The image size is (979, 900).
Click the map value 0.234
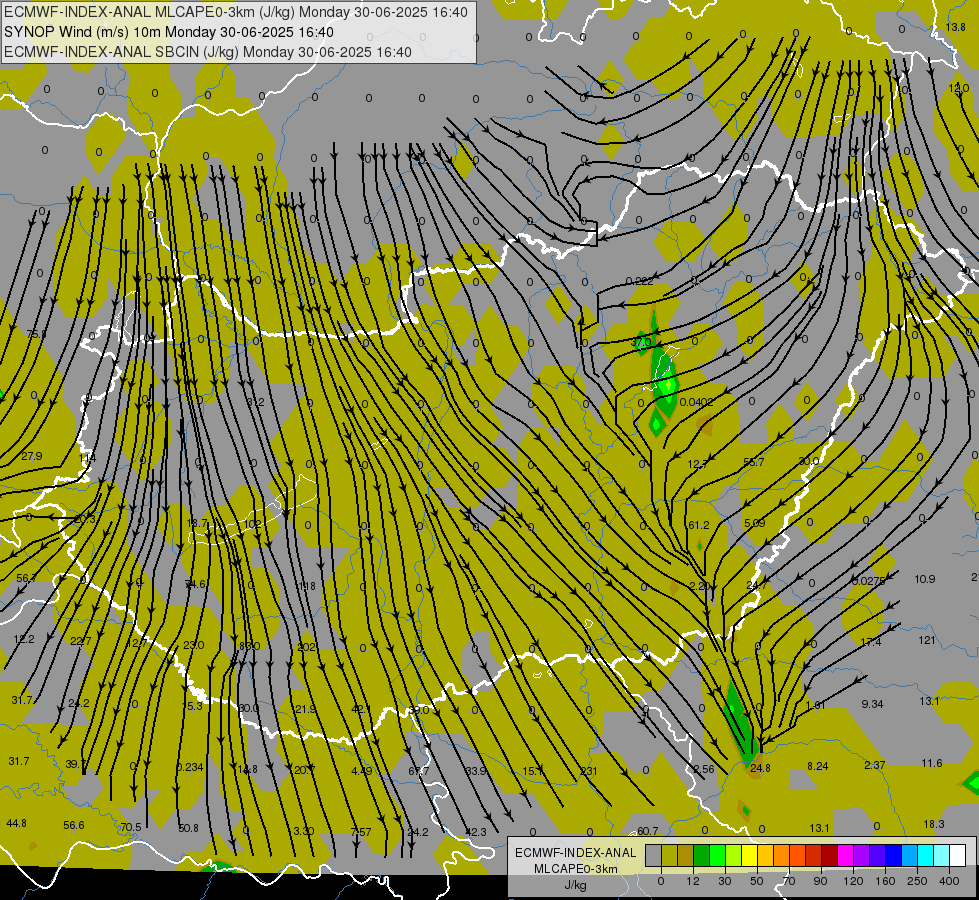pos(190,767)
